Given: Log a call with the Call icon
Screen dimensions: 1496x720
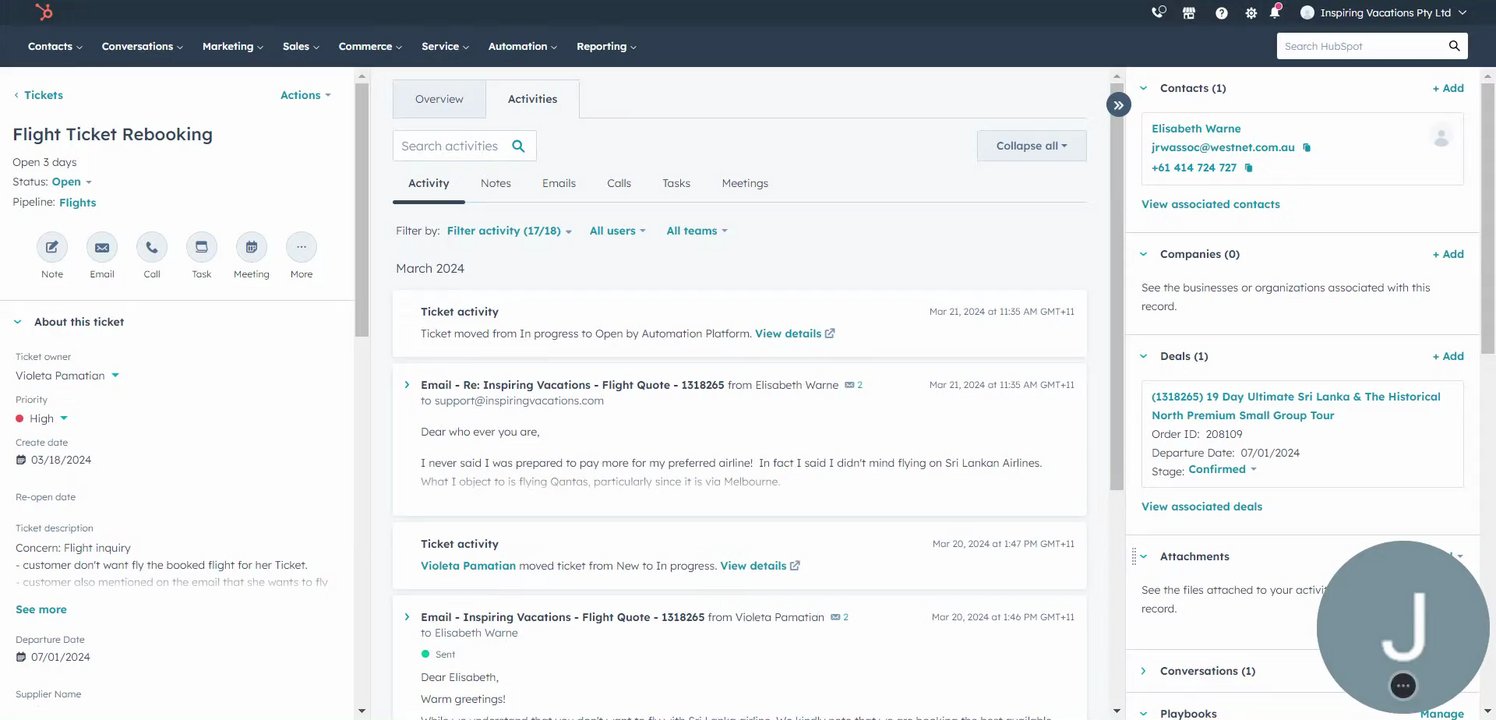Looking at the screenshot, I should coord(152,247).
